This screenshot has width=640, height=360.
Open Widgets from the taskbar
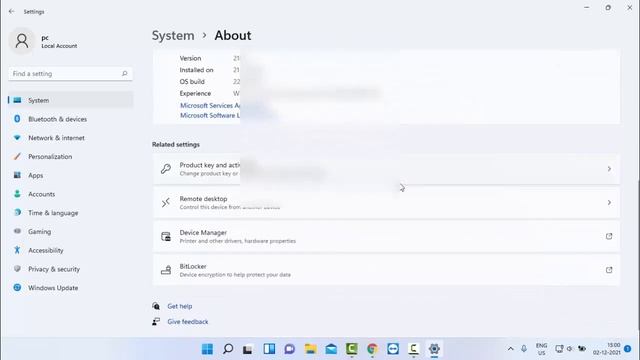click(x=269, y=349)
